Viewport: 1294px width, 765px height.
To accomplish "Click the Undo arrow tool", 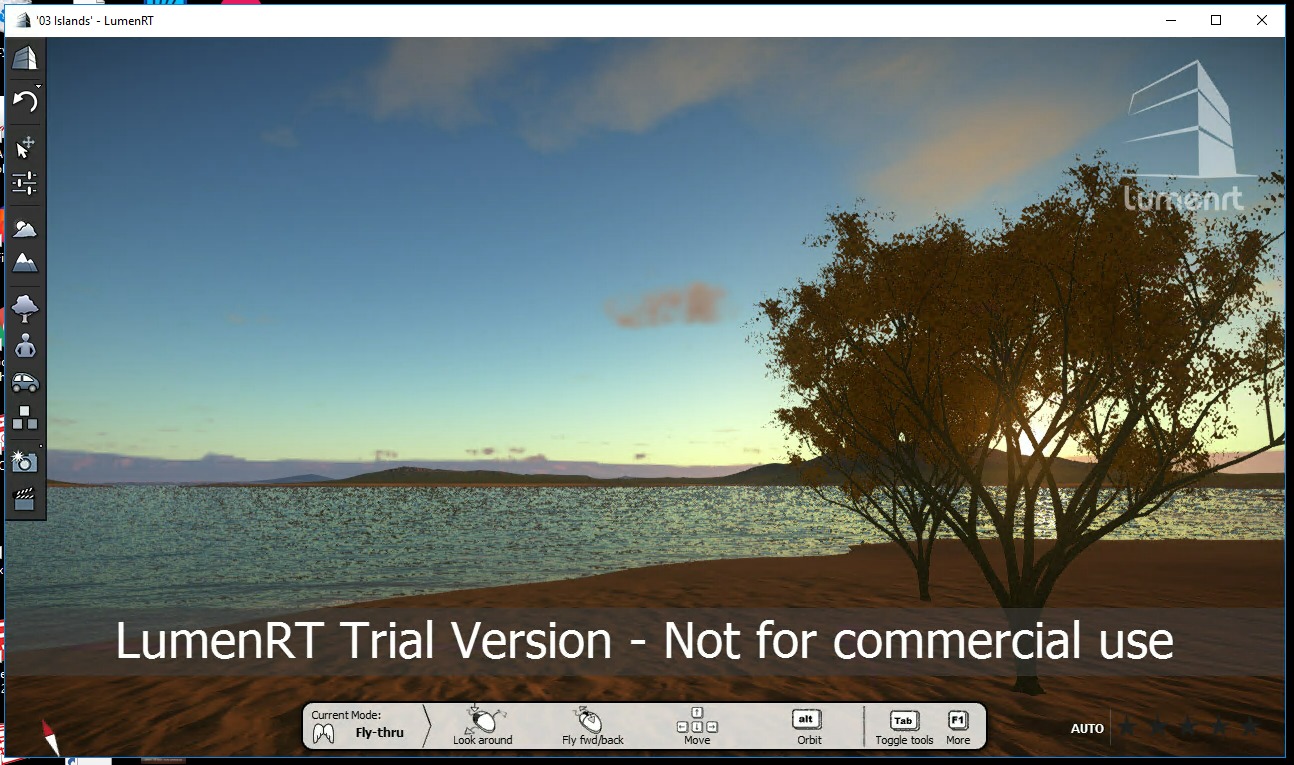I will pyautogui.click(x=24, y=101).
